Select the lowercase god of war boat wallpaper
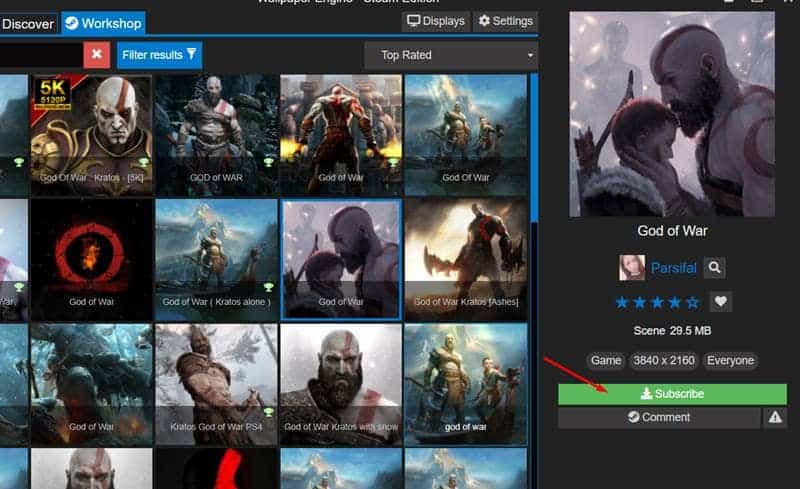Viewport: 800px width, 489px height. click(466, 384)
